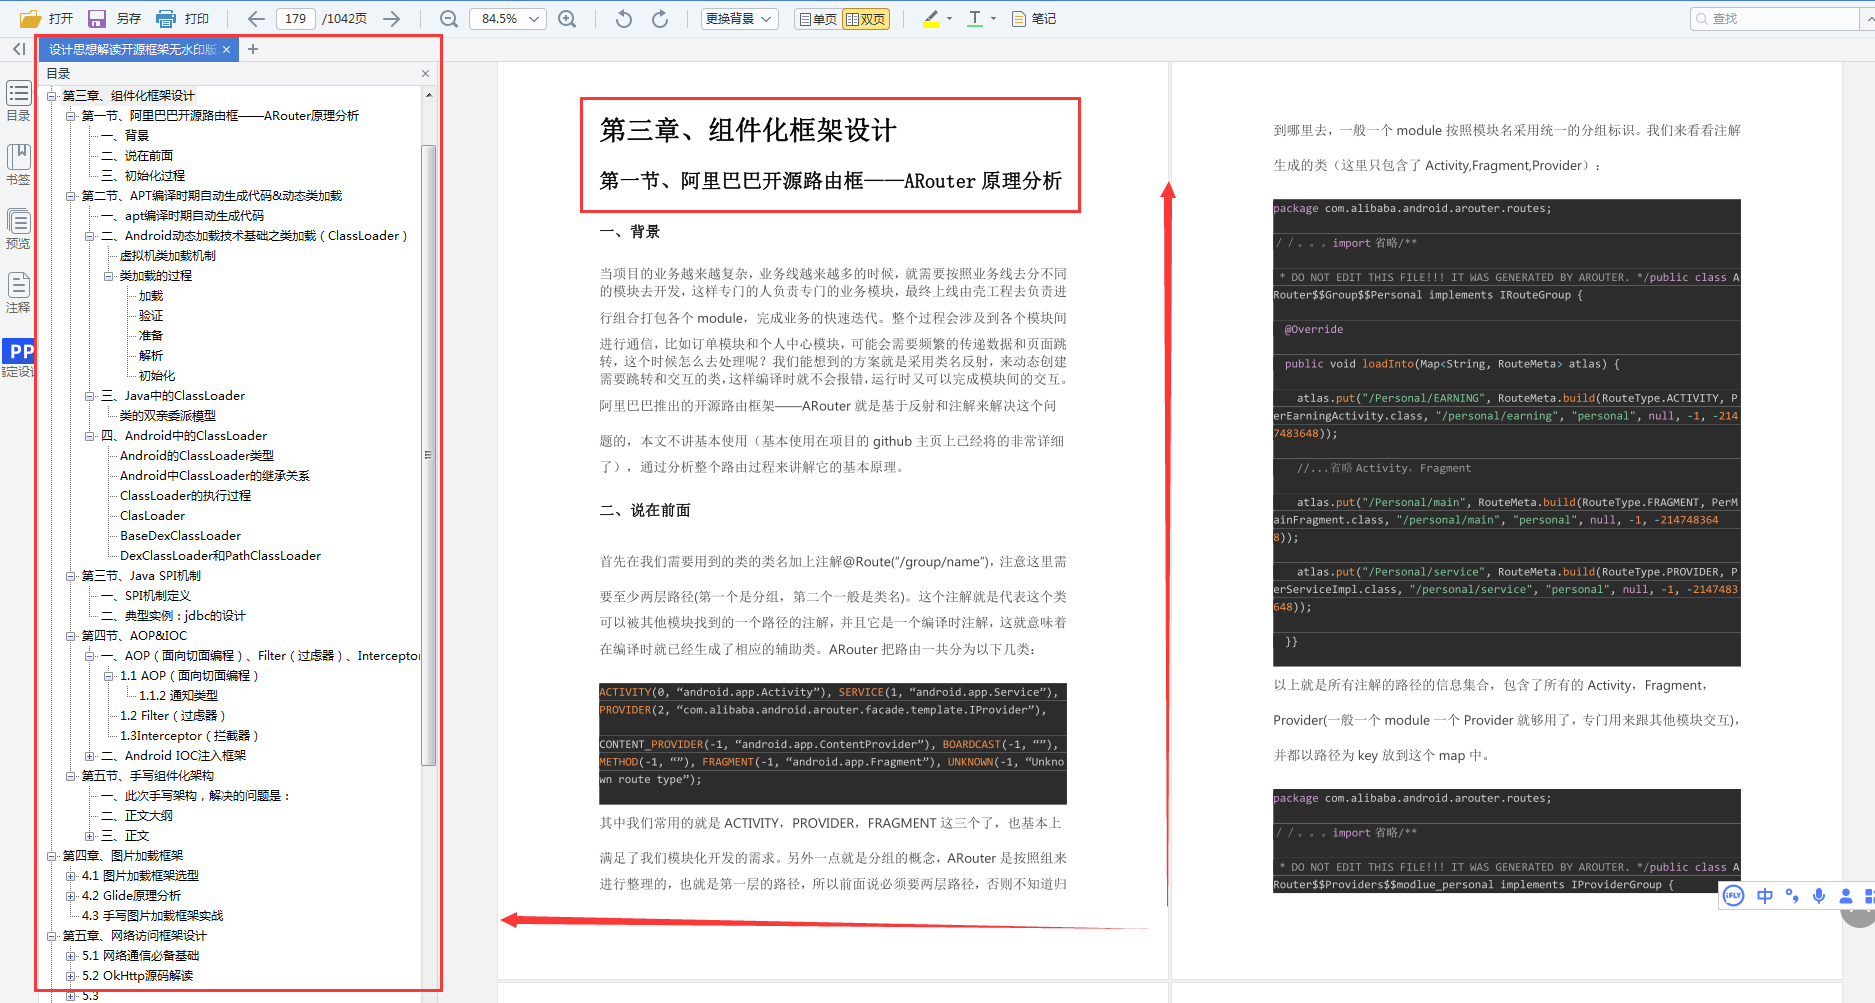Open 5.1 网络通信必备基础 outline entry
This screenshot has height=1003, width=1875.
tap(141, 956)
